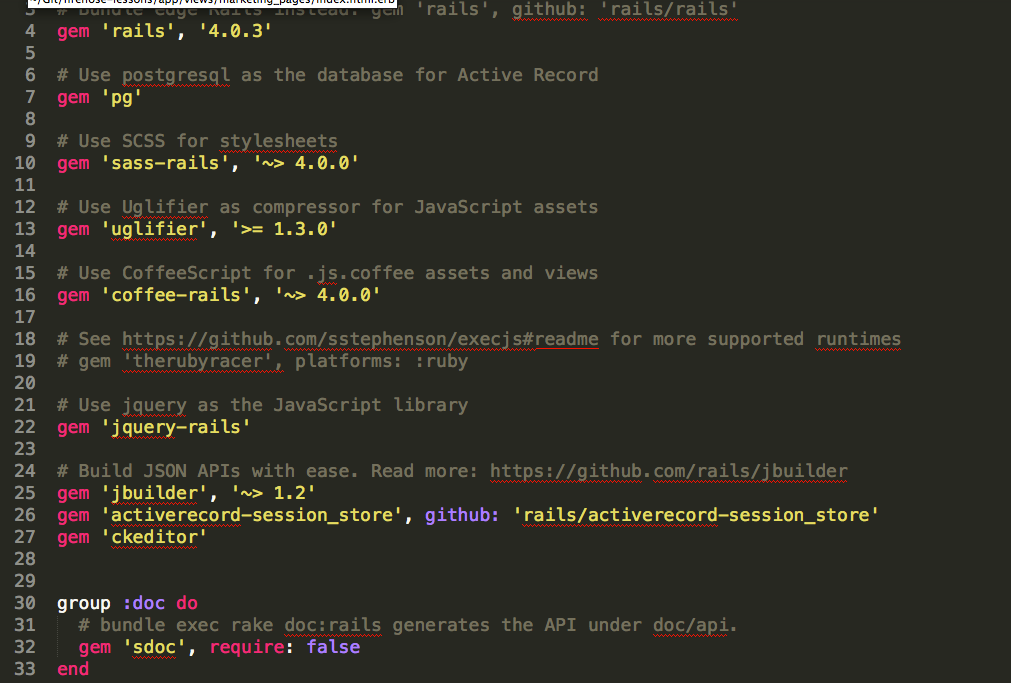Screen dimensions: 1011x683
Task: Click line number 13 in the gutter
Action: pos(25,229)
